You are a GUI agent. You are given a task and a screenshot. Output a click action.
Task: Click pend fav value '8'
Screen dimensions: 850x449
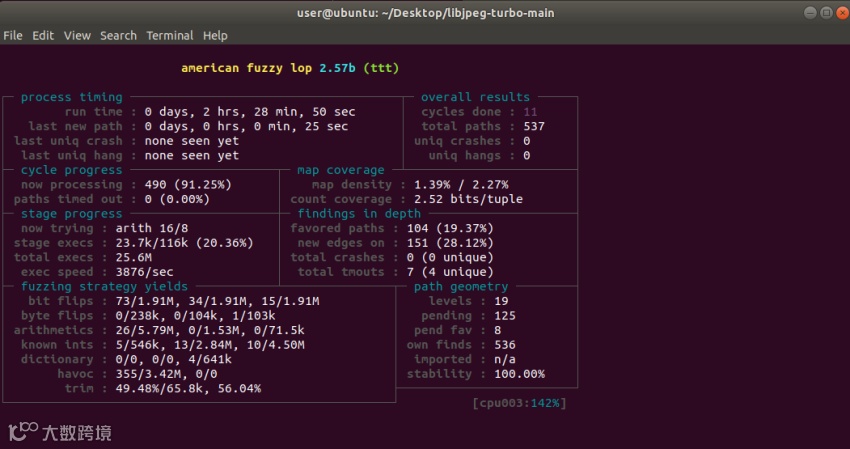[498, 330]
